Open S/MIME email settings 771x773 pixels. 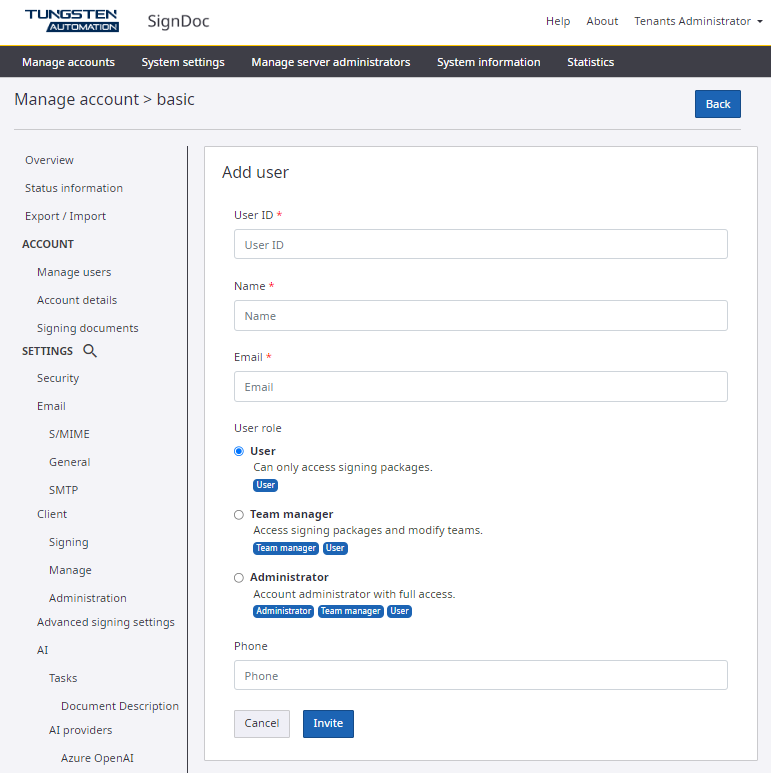coord(69,434)
